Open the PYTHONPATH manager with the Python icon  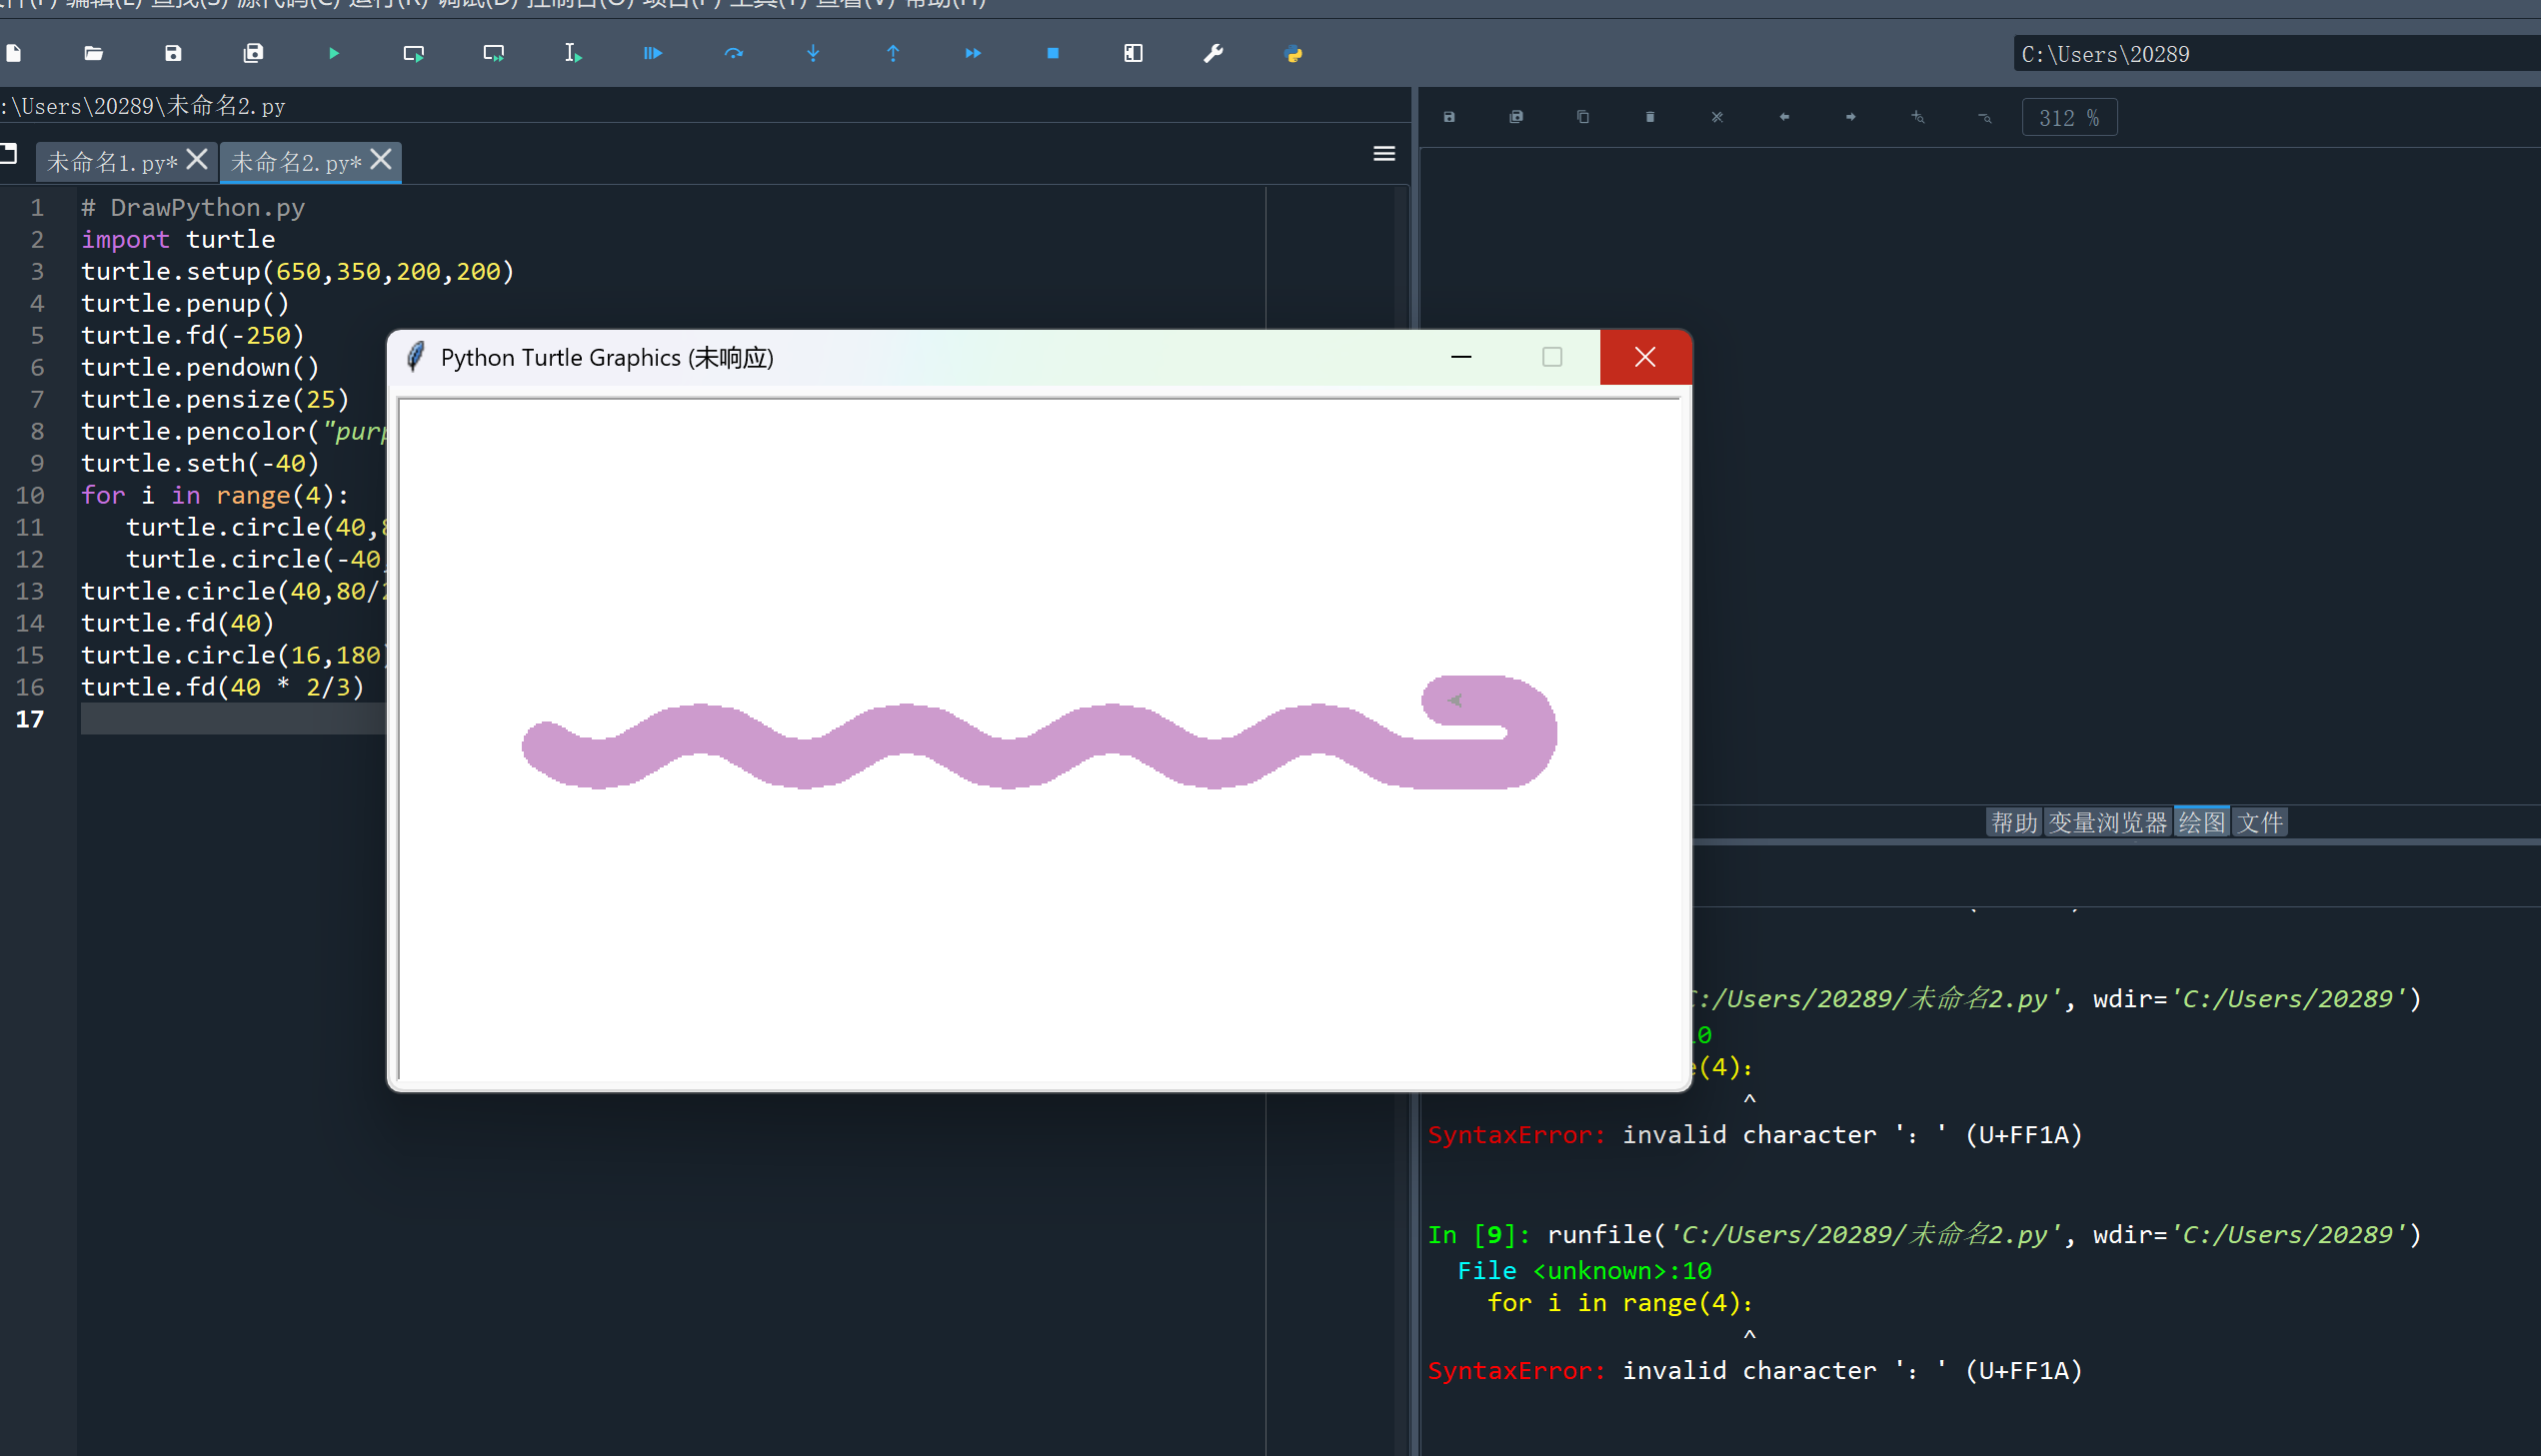coord(1293,54)
